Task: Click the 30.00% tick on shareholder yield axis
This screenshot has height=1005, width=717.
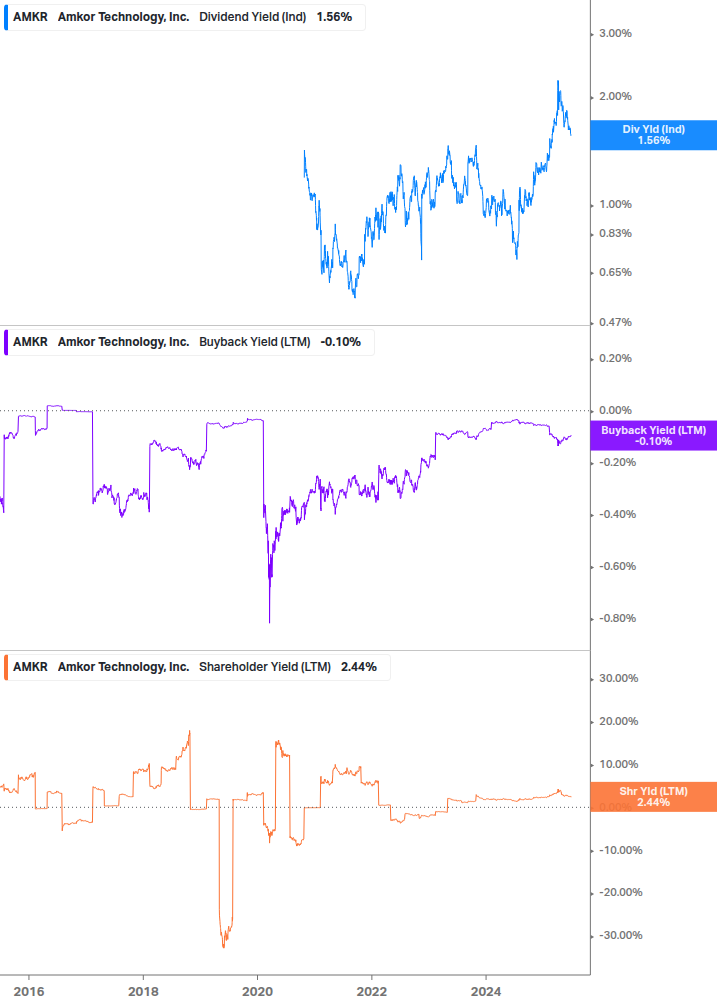Action: [x=618, y=678]
